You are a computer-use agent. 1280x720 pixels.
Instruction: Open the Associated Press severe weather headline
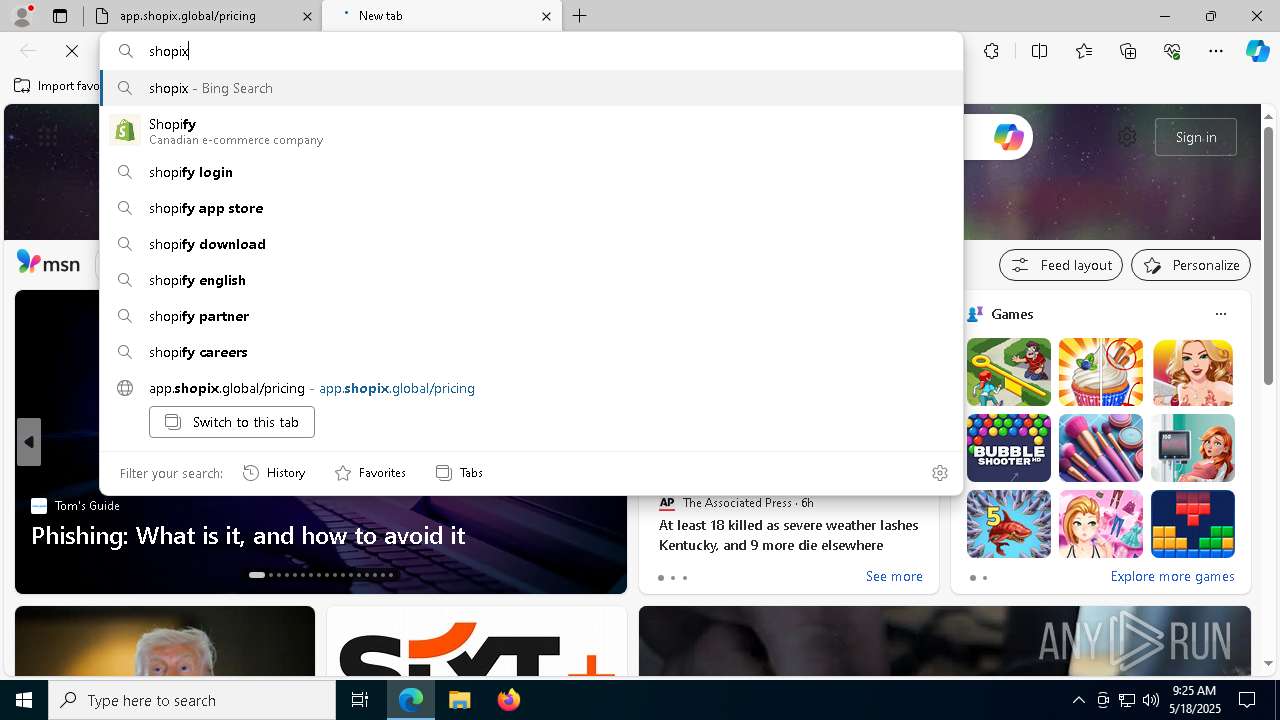click(x=788, y=535)
